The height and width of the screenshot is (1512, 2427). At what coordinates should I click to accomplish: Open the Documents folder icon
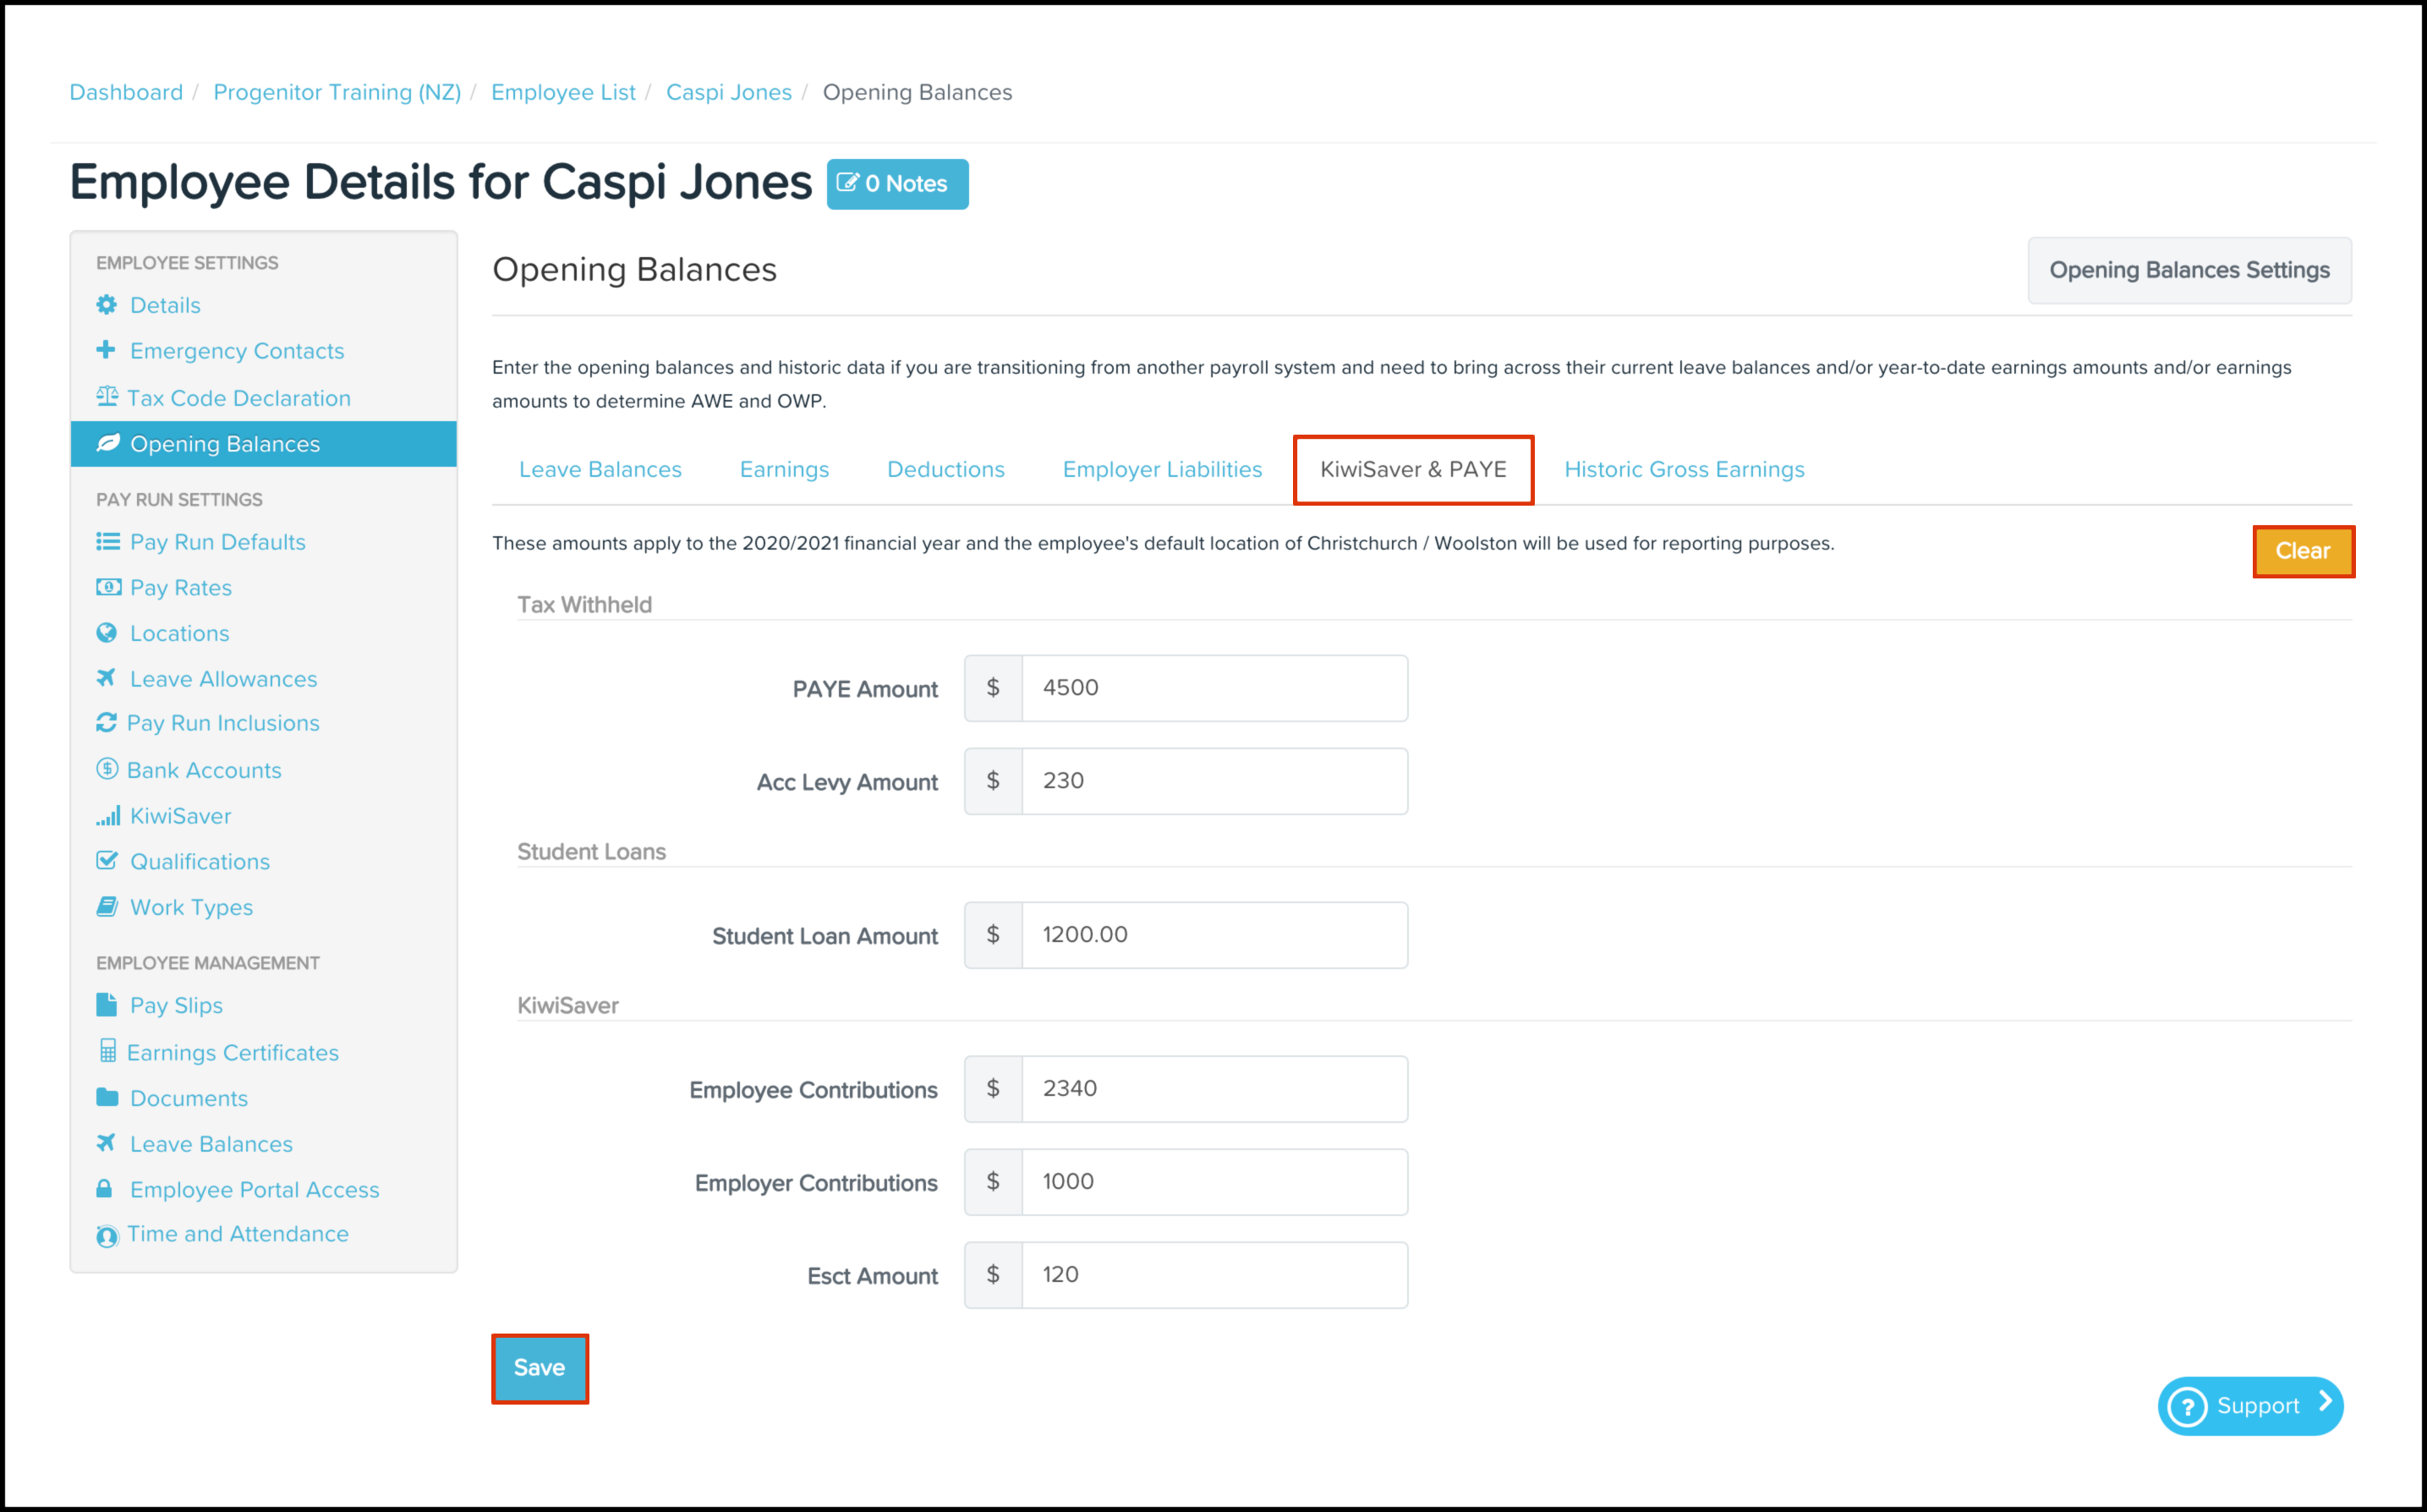(107, 1097)
